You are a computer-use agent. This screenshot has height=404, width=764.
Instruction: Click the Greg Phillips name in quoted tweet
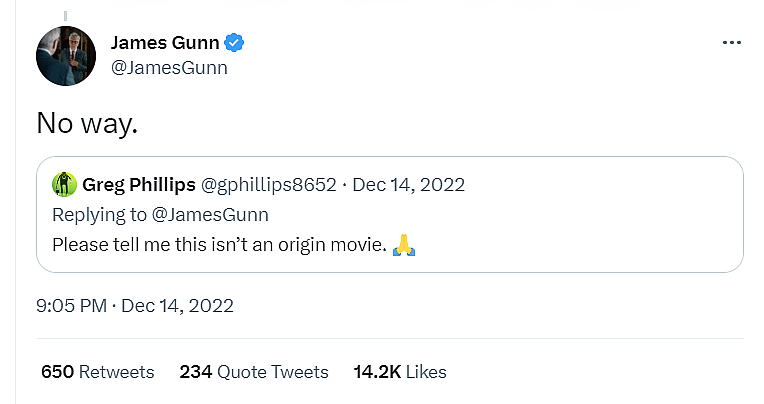(138, 185)
